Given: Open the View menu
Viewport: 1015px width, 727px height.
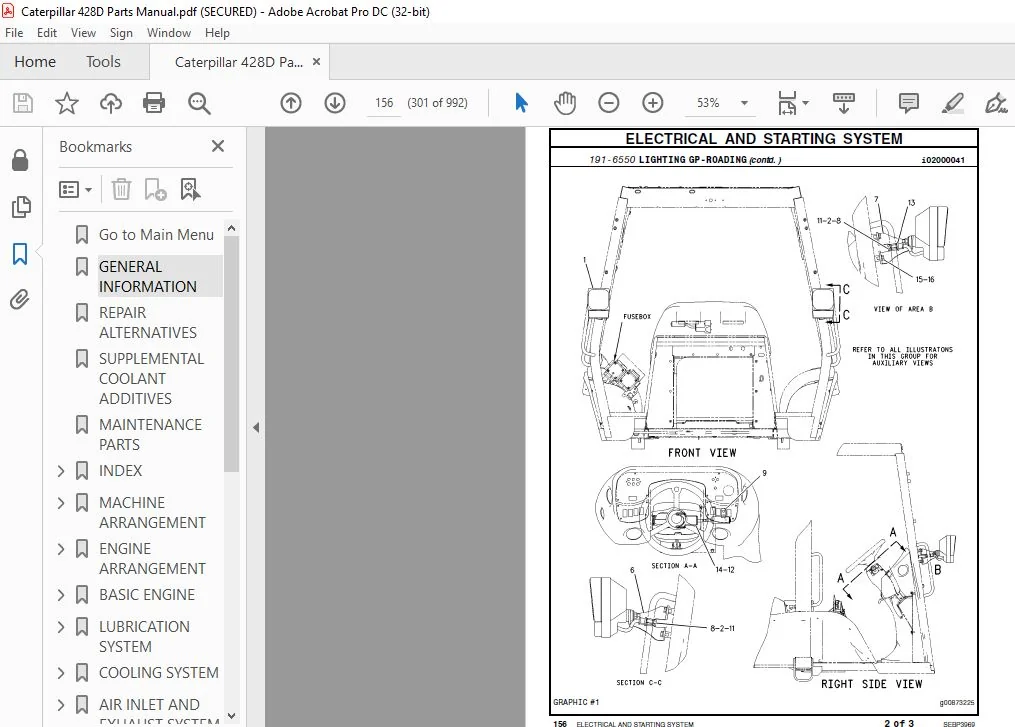Looking at the screenshot, I should click(83, 32).
